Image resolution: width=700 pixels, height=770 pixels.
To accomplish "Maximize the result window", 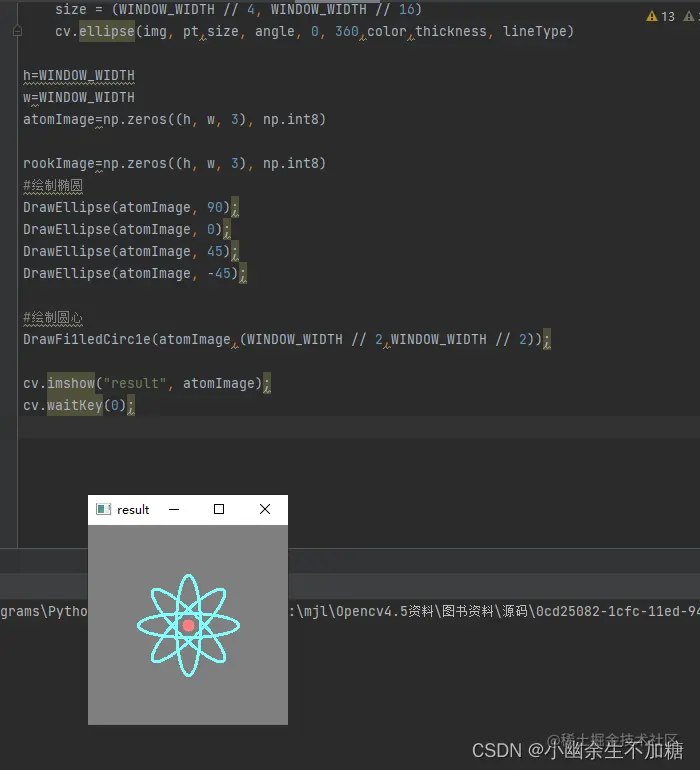I will [219, 510].
